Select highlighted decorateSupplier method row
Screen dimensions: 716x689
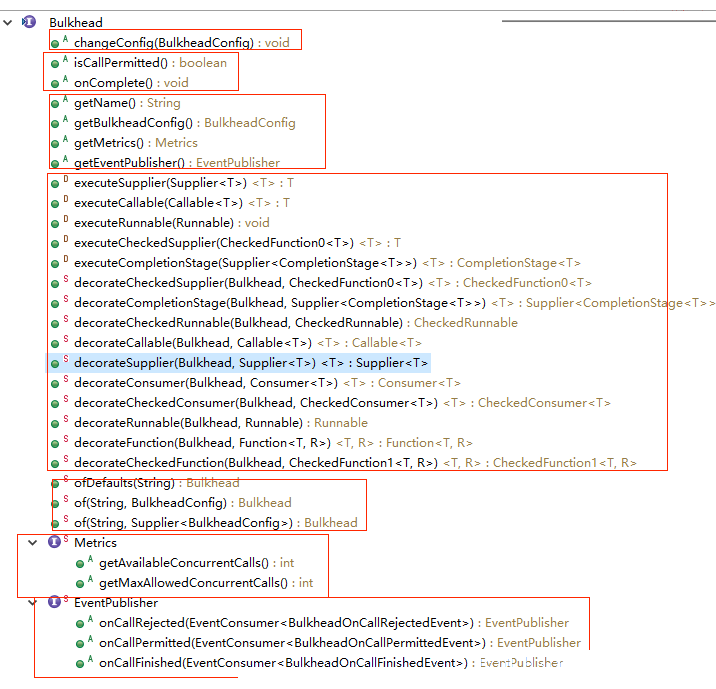pyautogui.click(x=251, y=363)
